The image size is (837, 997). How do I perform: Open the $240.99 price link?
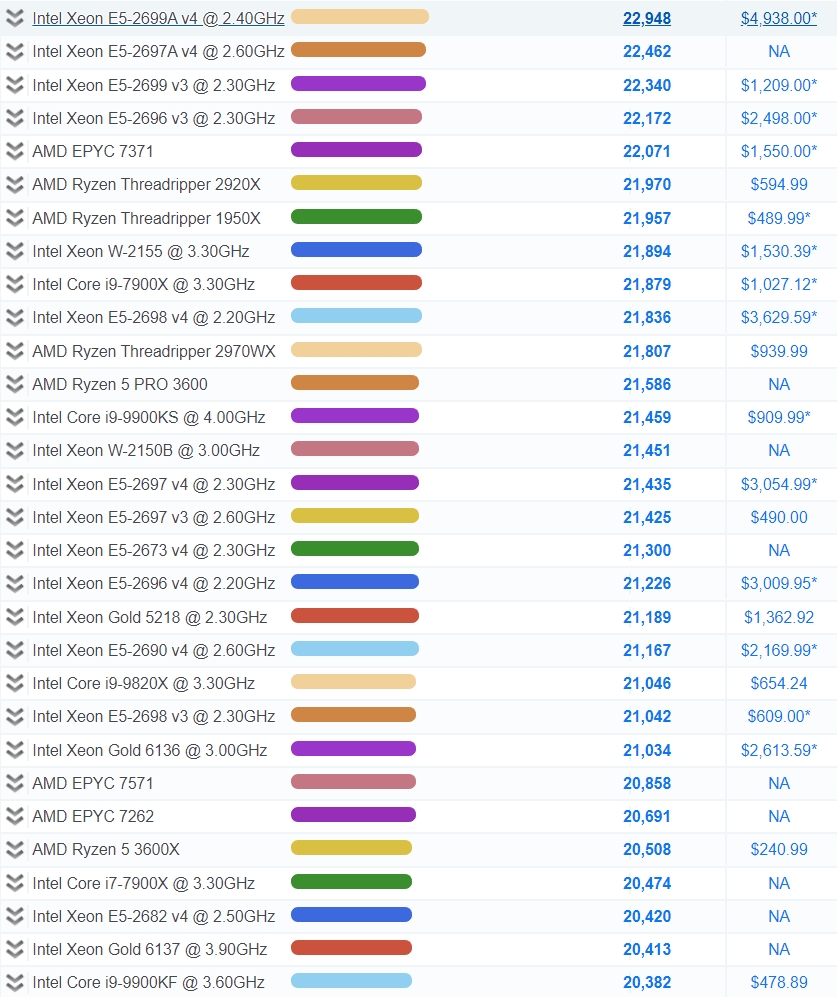[x=779, y=849]
